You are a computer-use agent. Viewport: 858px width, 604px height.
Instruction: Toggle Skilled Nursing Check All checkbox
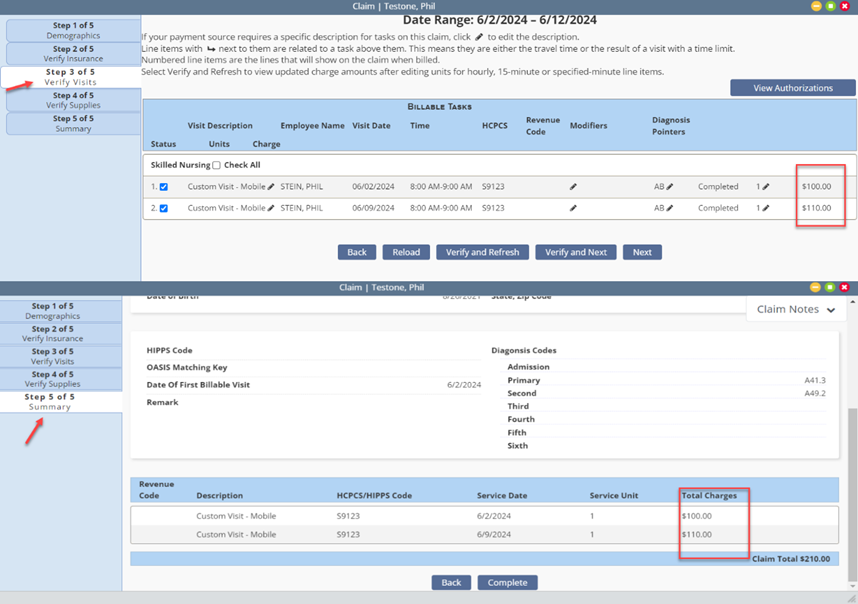click(217, 165)
